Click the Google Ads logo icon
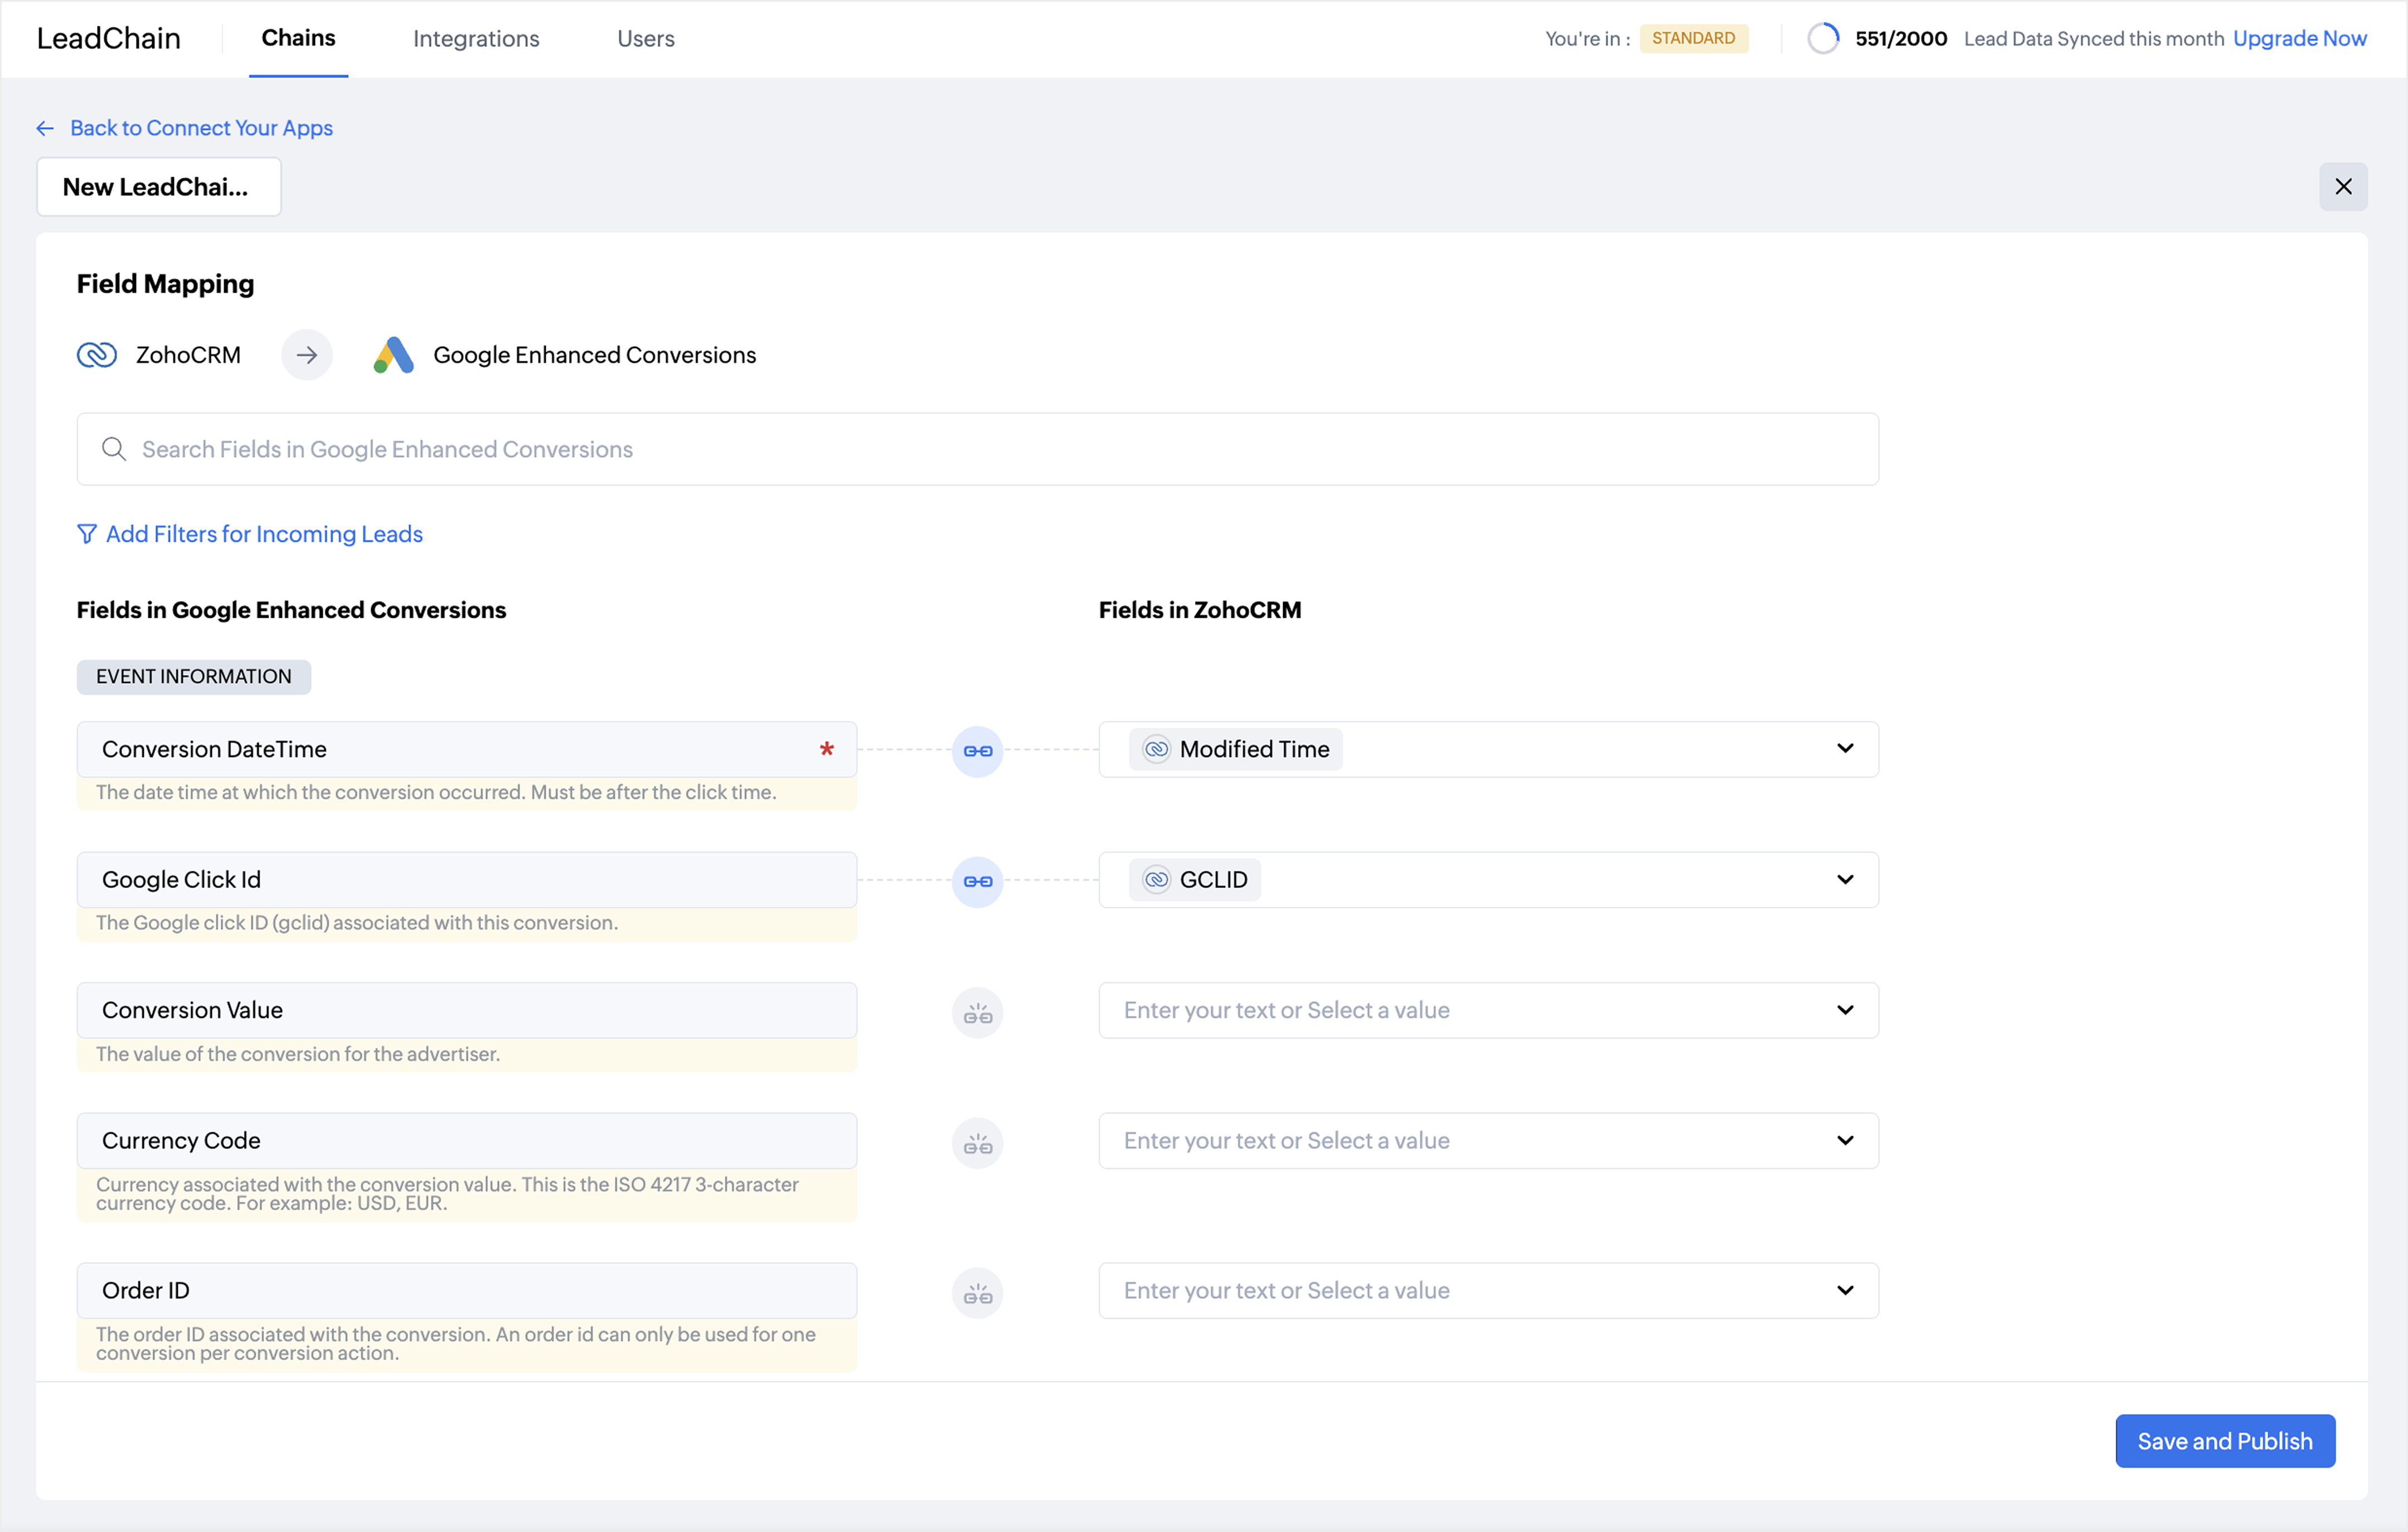 (x=394, y=355)
